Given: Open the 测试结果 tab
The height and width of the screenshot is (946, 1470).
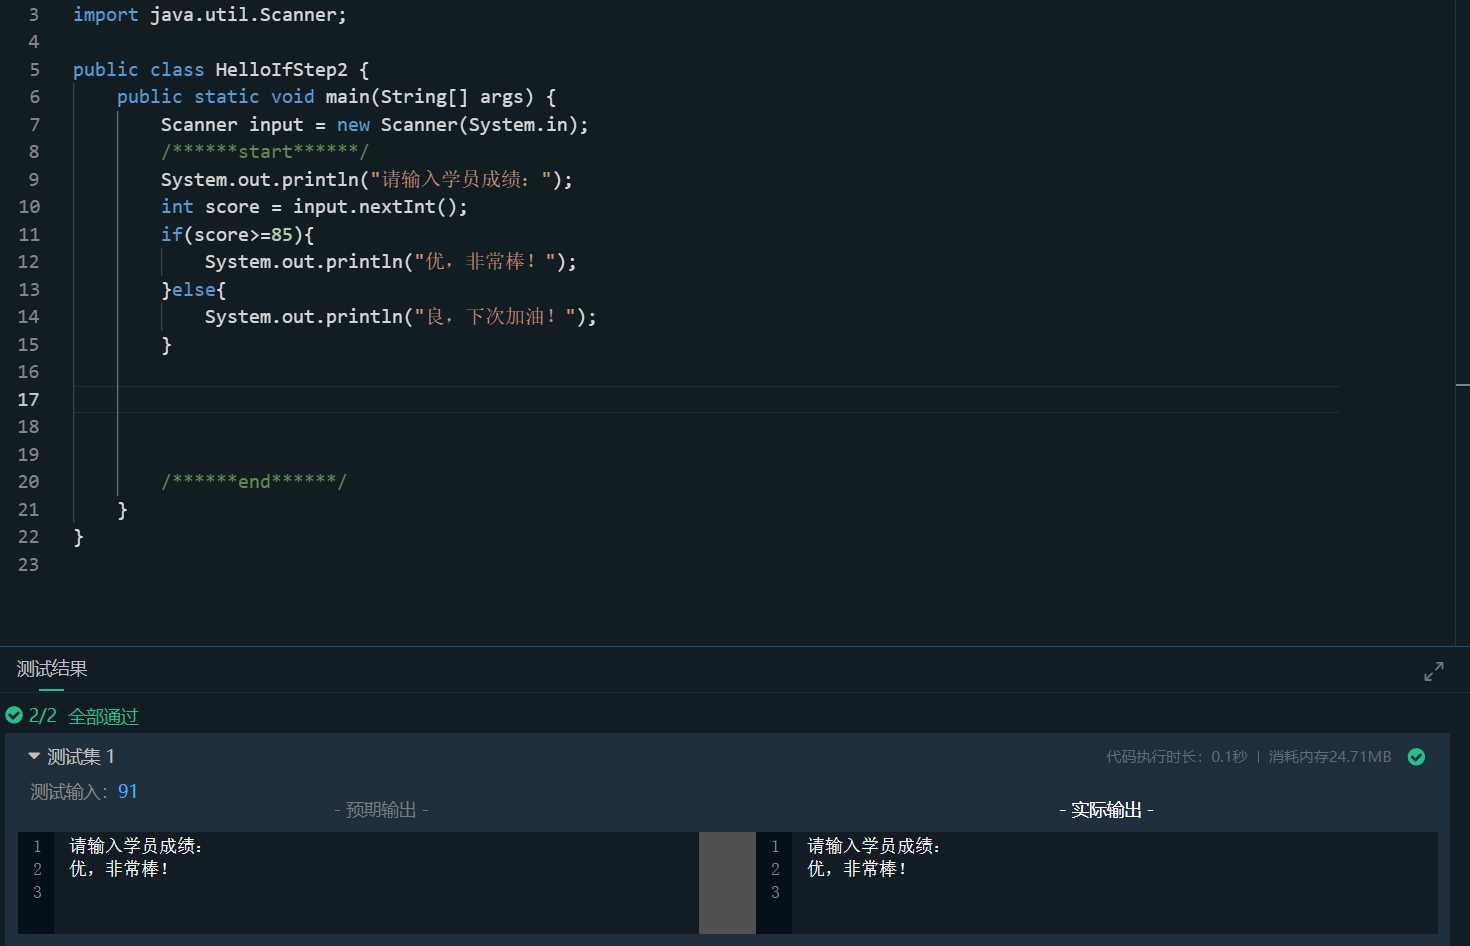Looking at the screenshot, I should (x=52, y=669).
